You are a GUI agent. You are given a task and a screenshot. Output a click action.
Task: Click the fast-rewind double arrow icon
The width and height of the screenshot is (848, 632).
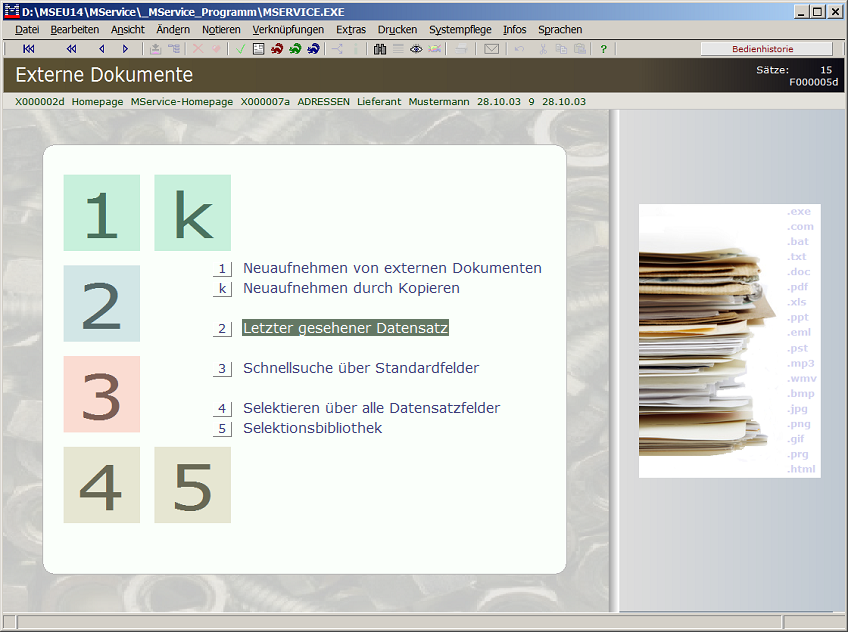coord(71,49)
